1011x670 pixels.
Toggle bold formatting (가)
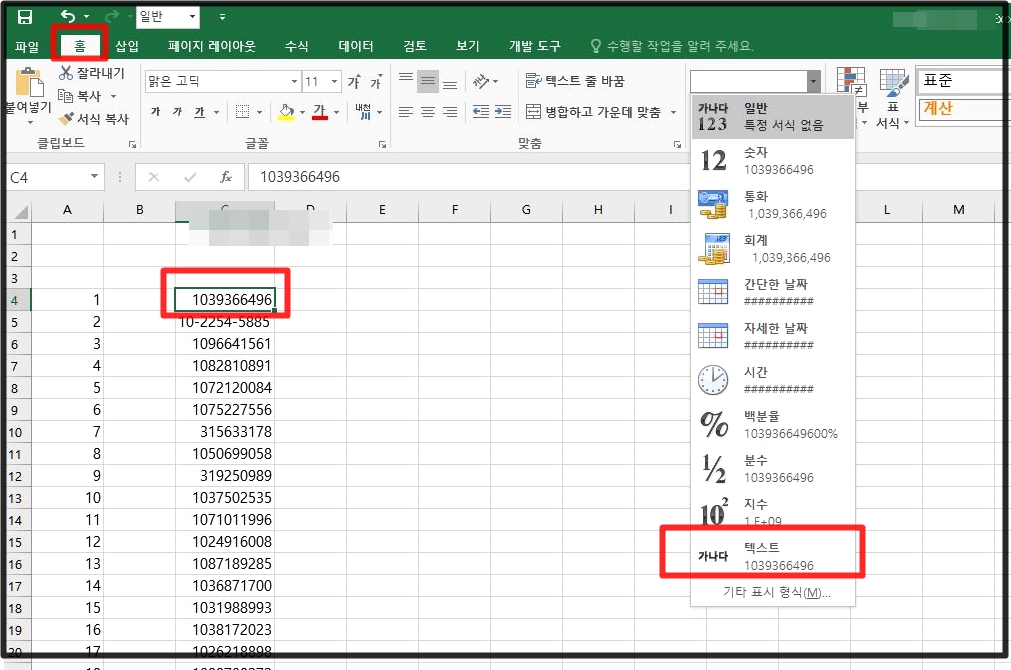(x=155, y=112)
